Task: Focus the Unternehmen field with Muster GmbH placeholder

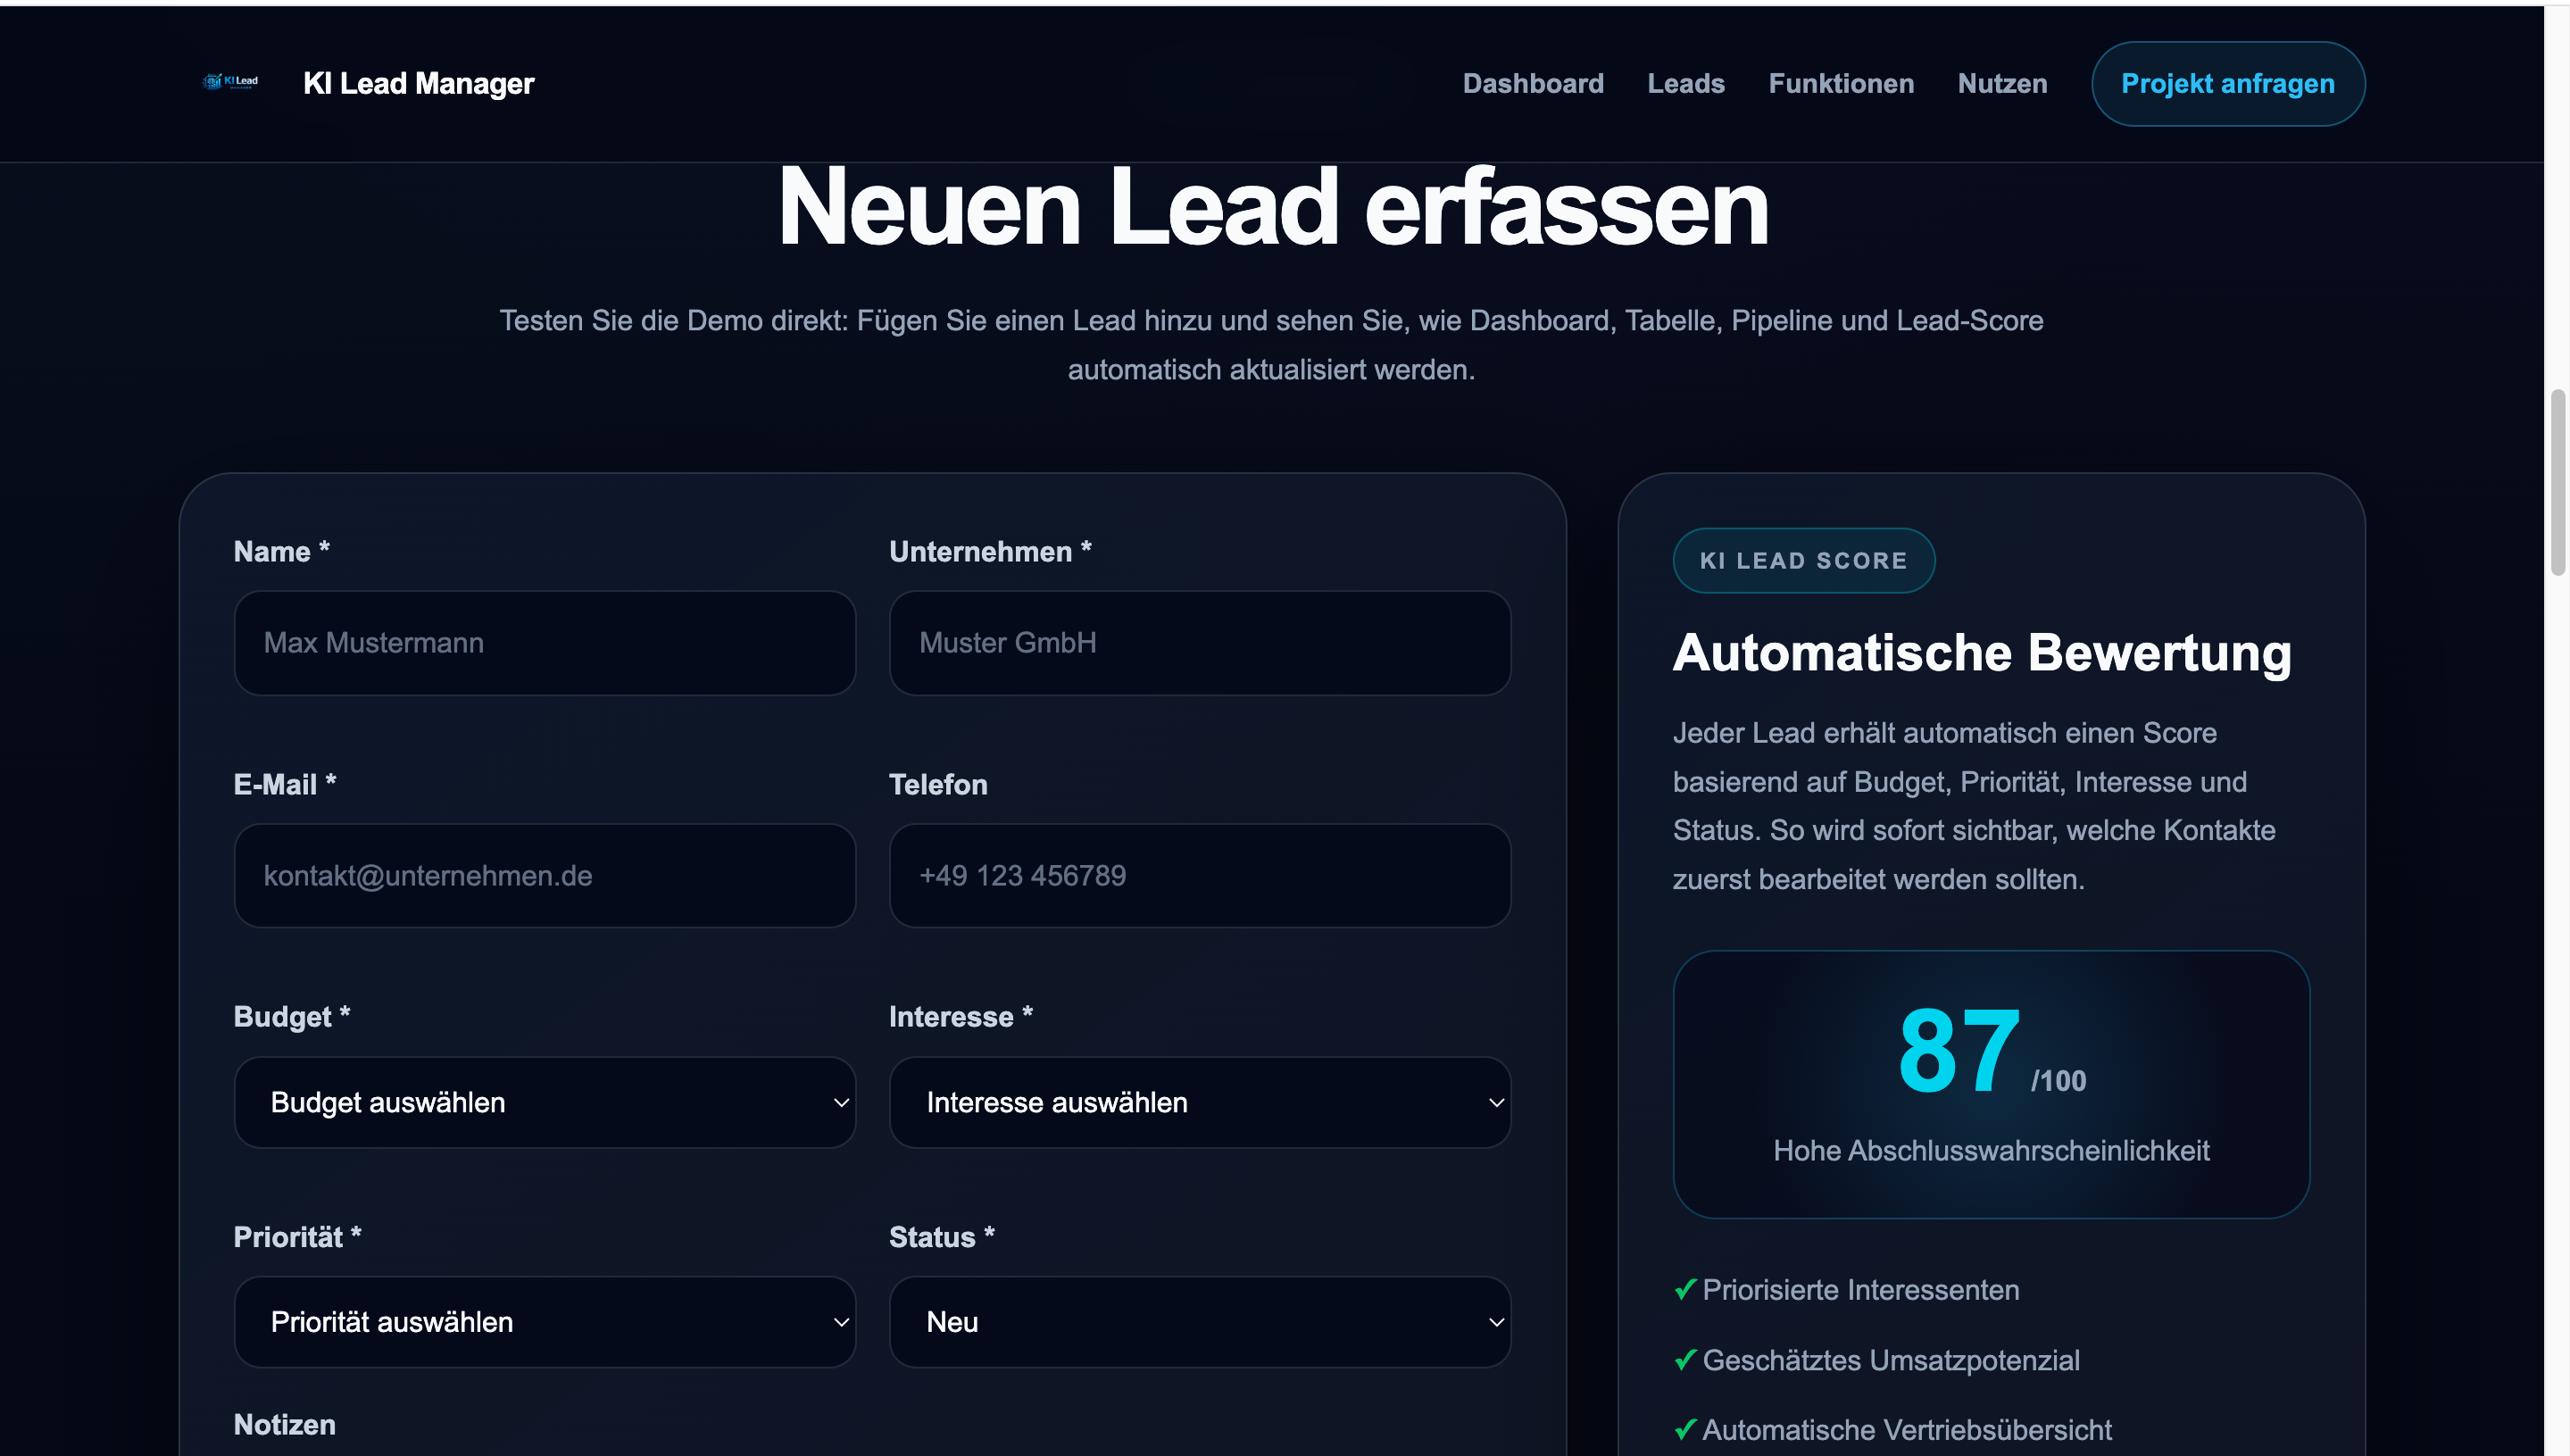Action: pyautogui.click(x=1200, y=643)
